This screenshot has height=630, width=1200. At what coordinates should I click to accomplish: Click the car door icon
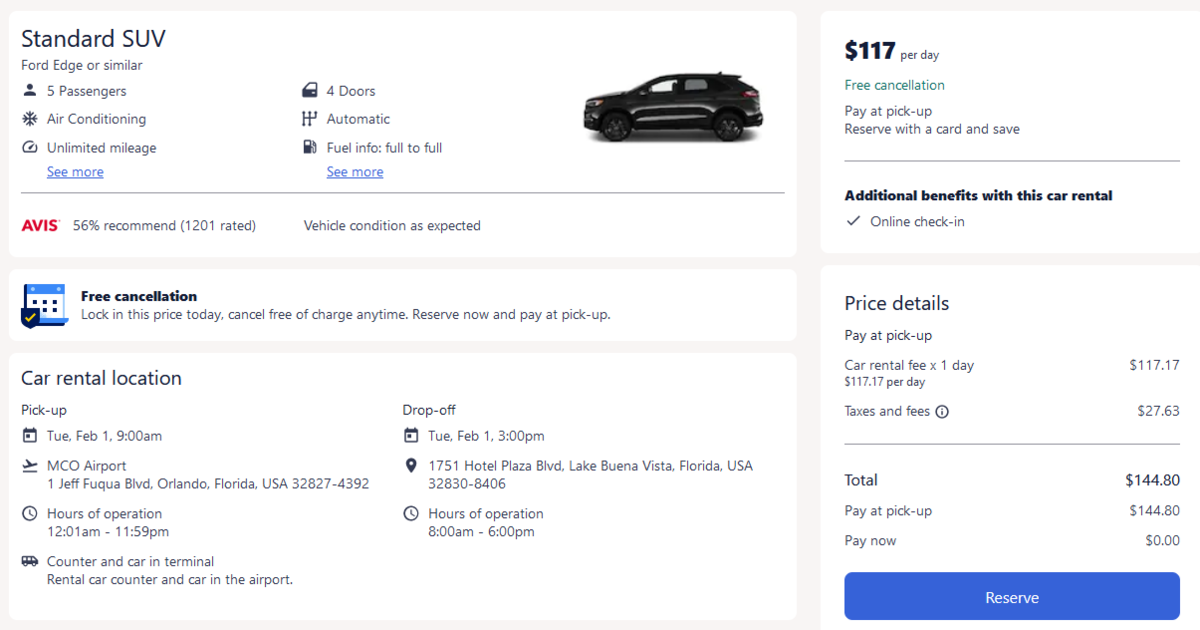click(x=310, y=91)
